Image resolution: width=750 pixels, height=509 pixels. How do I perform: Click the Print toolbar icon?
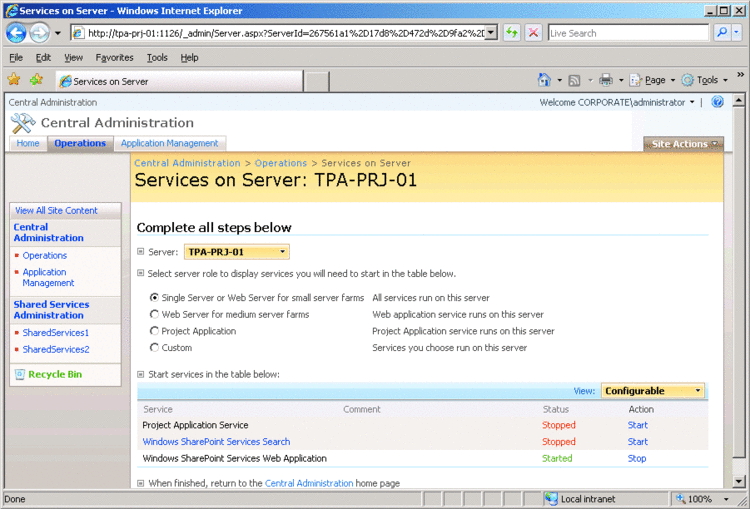[606, 80]
